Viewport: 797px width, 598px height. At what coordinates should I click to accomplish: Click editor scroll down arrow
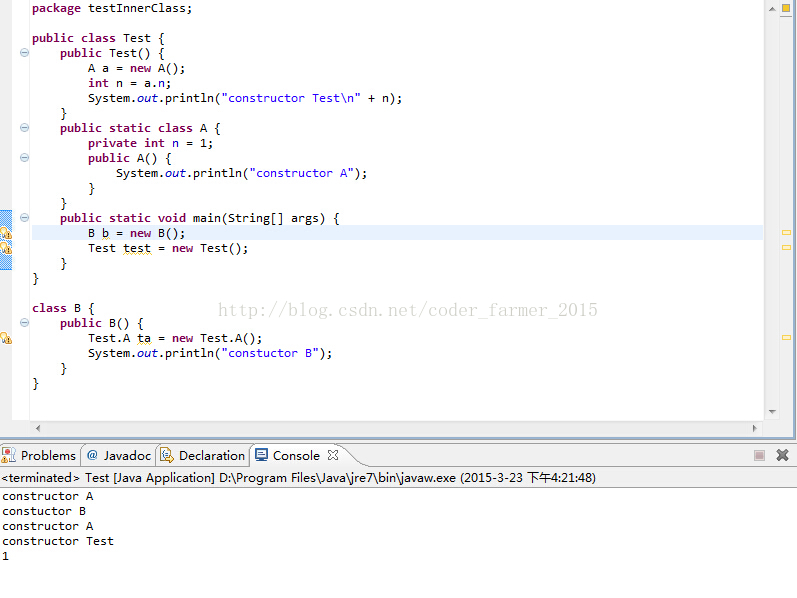click(772, 411)
